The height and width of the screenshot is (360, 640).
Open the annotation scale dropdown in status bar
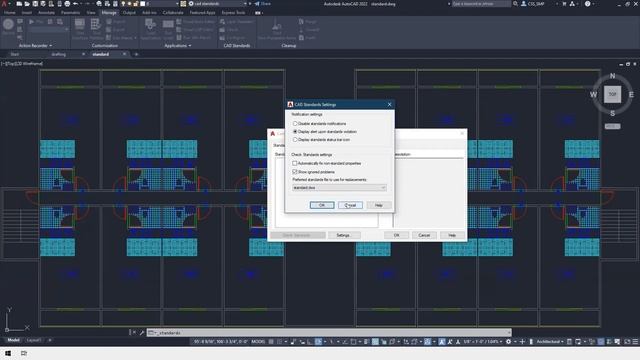click(483, 342)
